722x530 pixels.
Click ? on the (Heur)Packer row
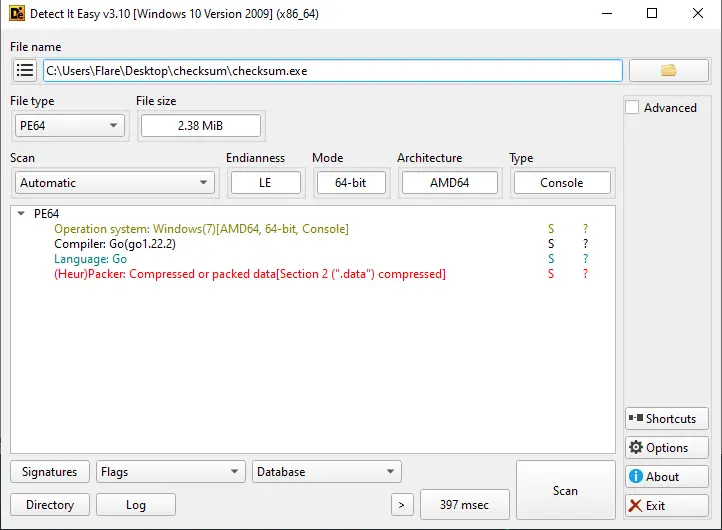[585, 274]
